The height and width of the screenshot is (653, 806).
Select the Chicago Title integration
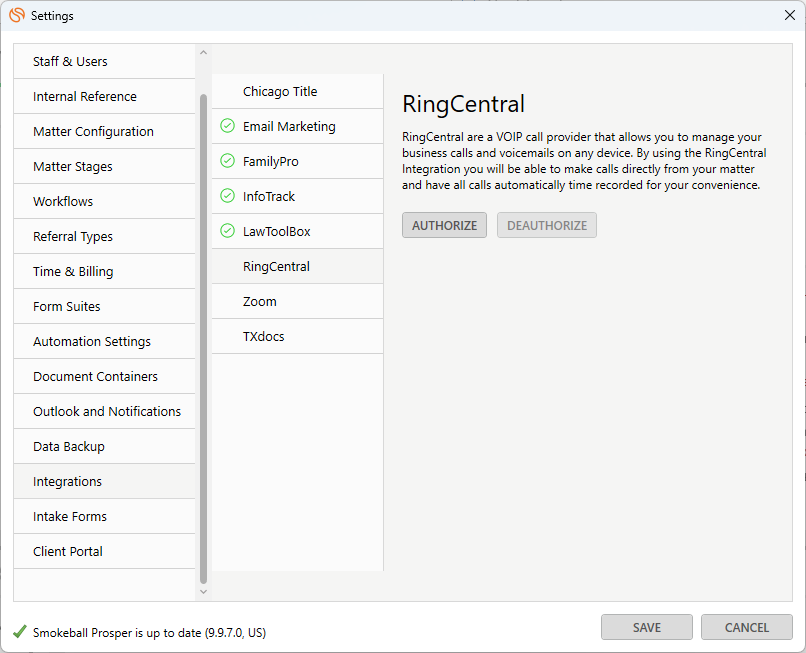pyautogui.click(x=298, y=92)
